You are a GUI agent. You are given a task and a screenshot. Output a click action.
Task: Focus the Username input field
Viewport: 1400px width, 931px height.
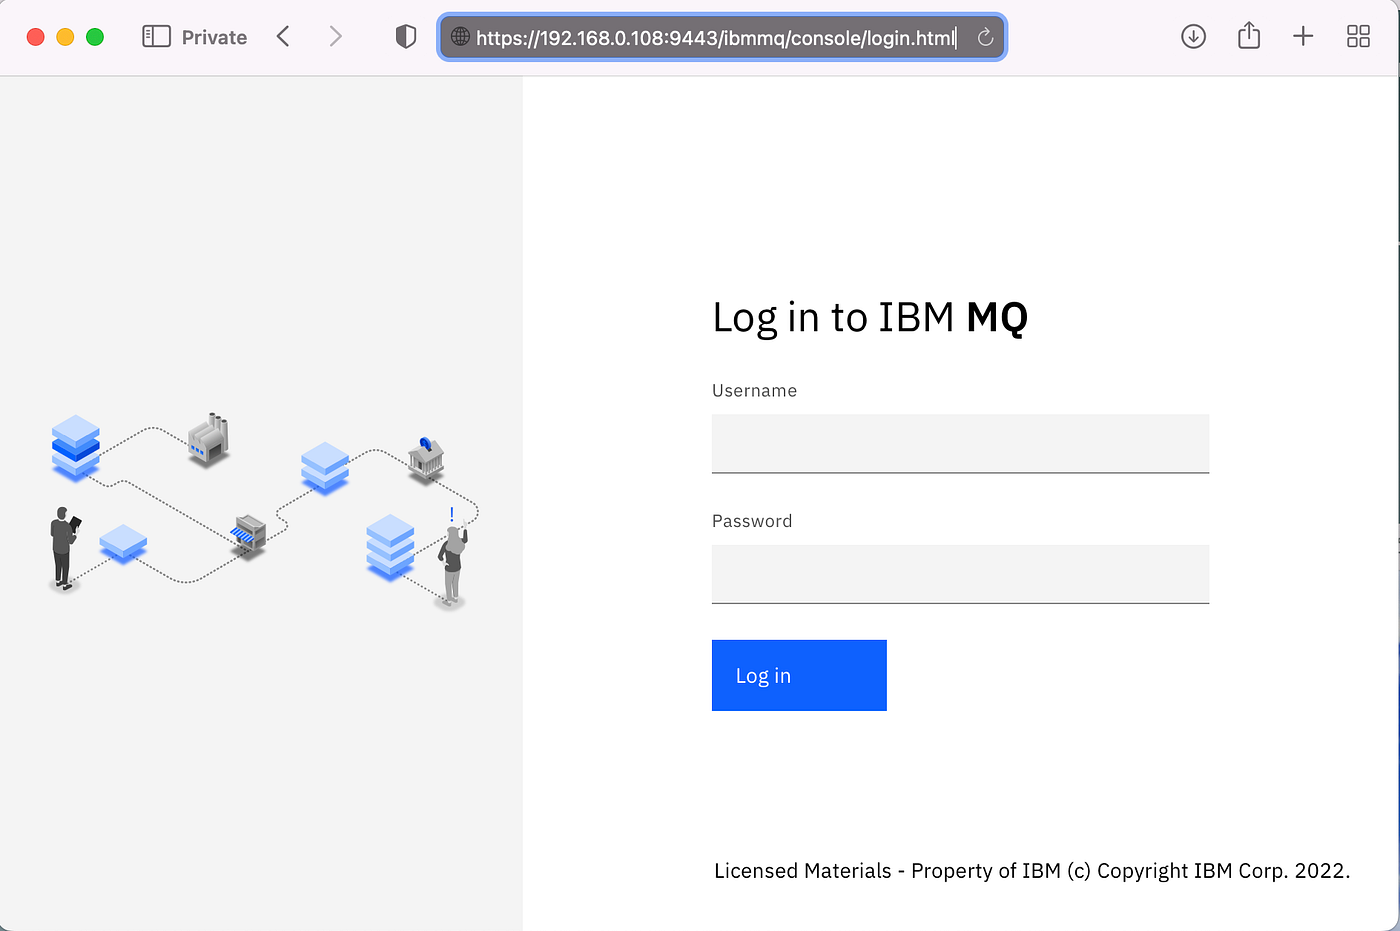(x=960, y=443)
